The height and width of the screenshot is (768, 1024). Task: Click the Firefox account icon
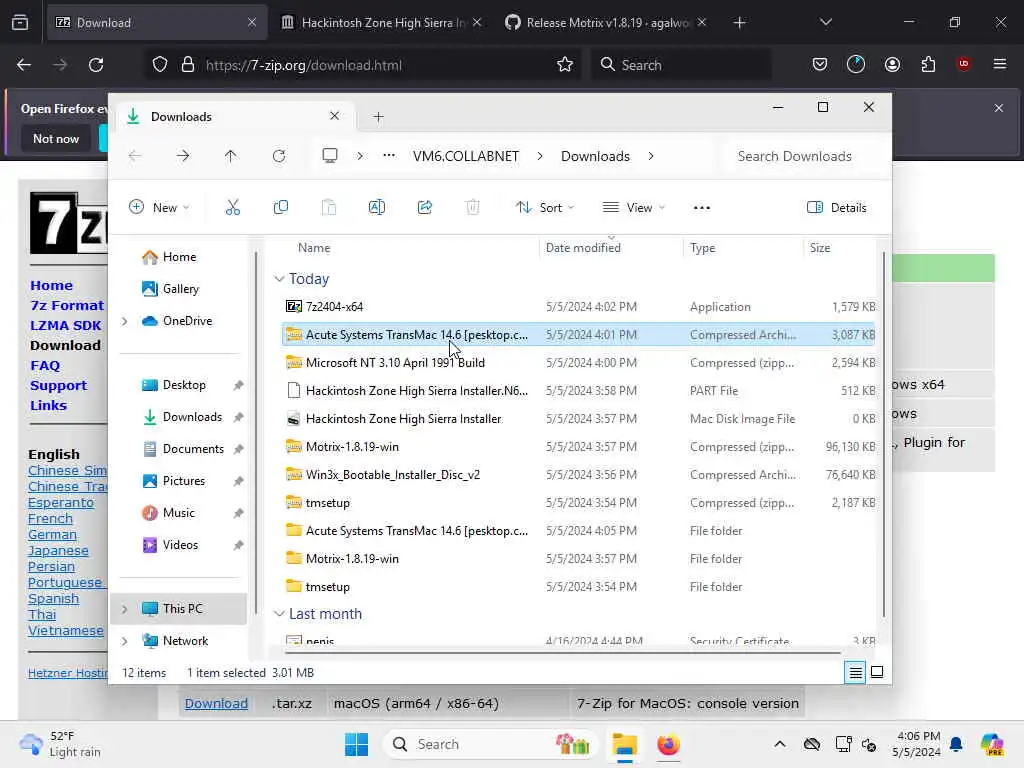pos(892,65)
